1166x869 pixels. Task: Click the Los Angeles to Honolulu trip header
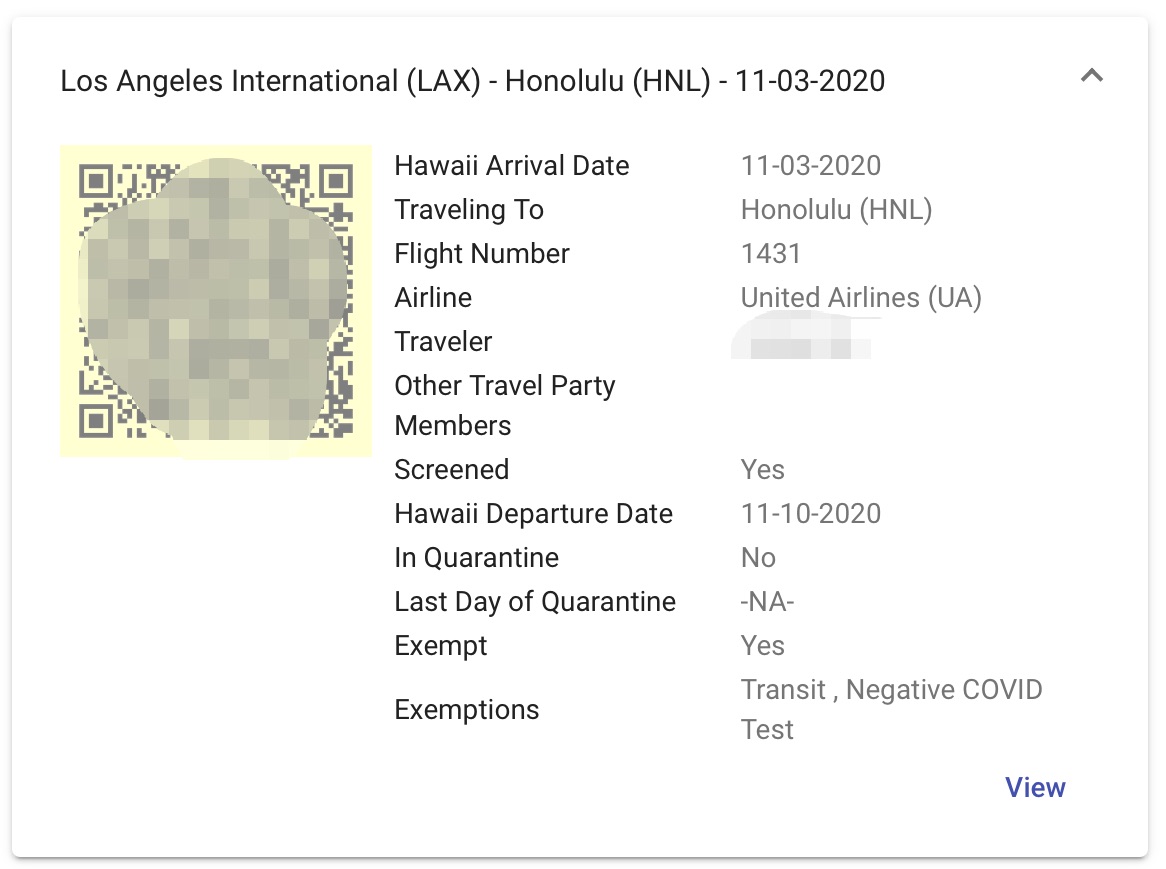[x=472, y=81]
